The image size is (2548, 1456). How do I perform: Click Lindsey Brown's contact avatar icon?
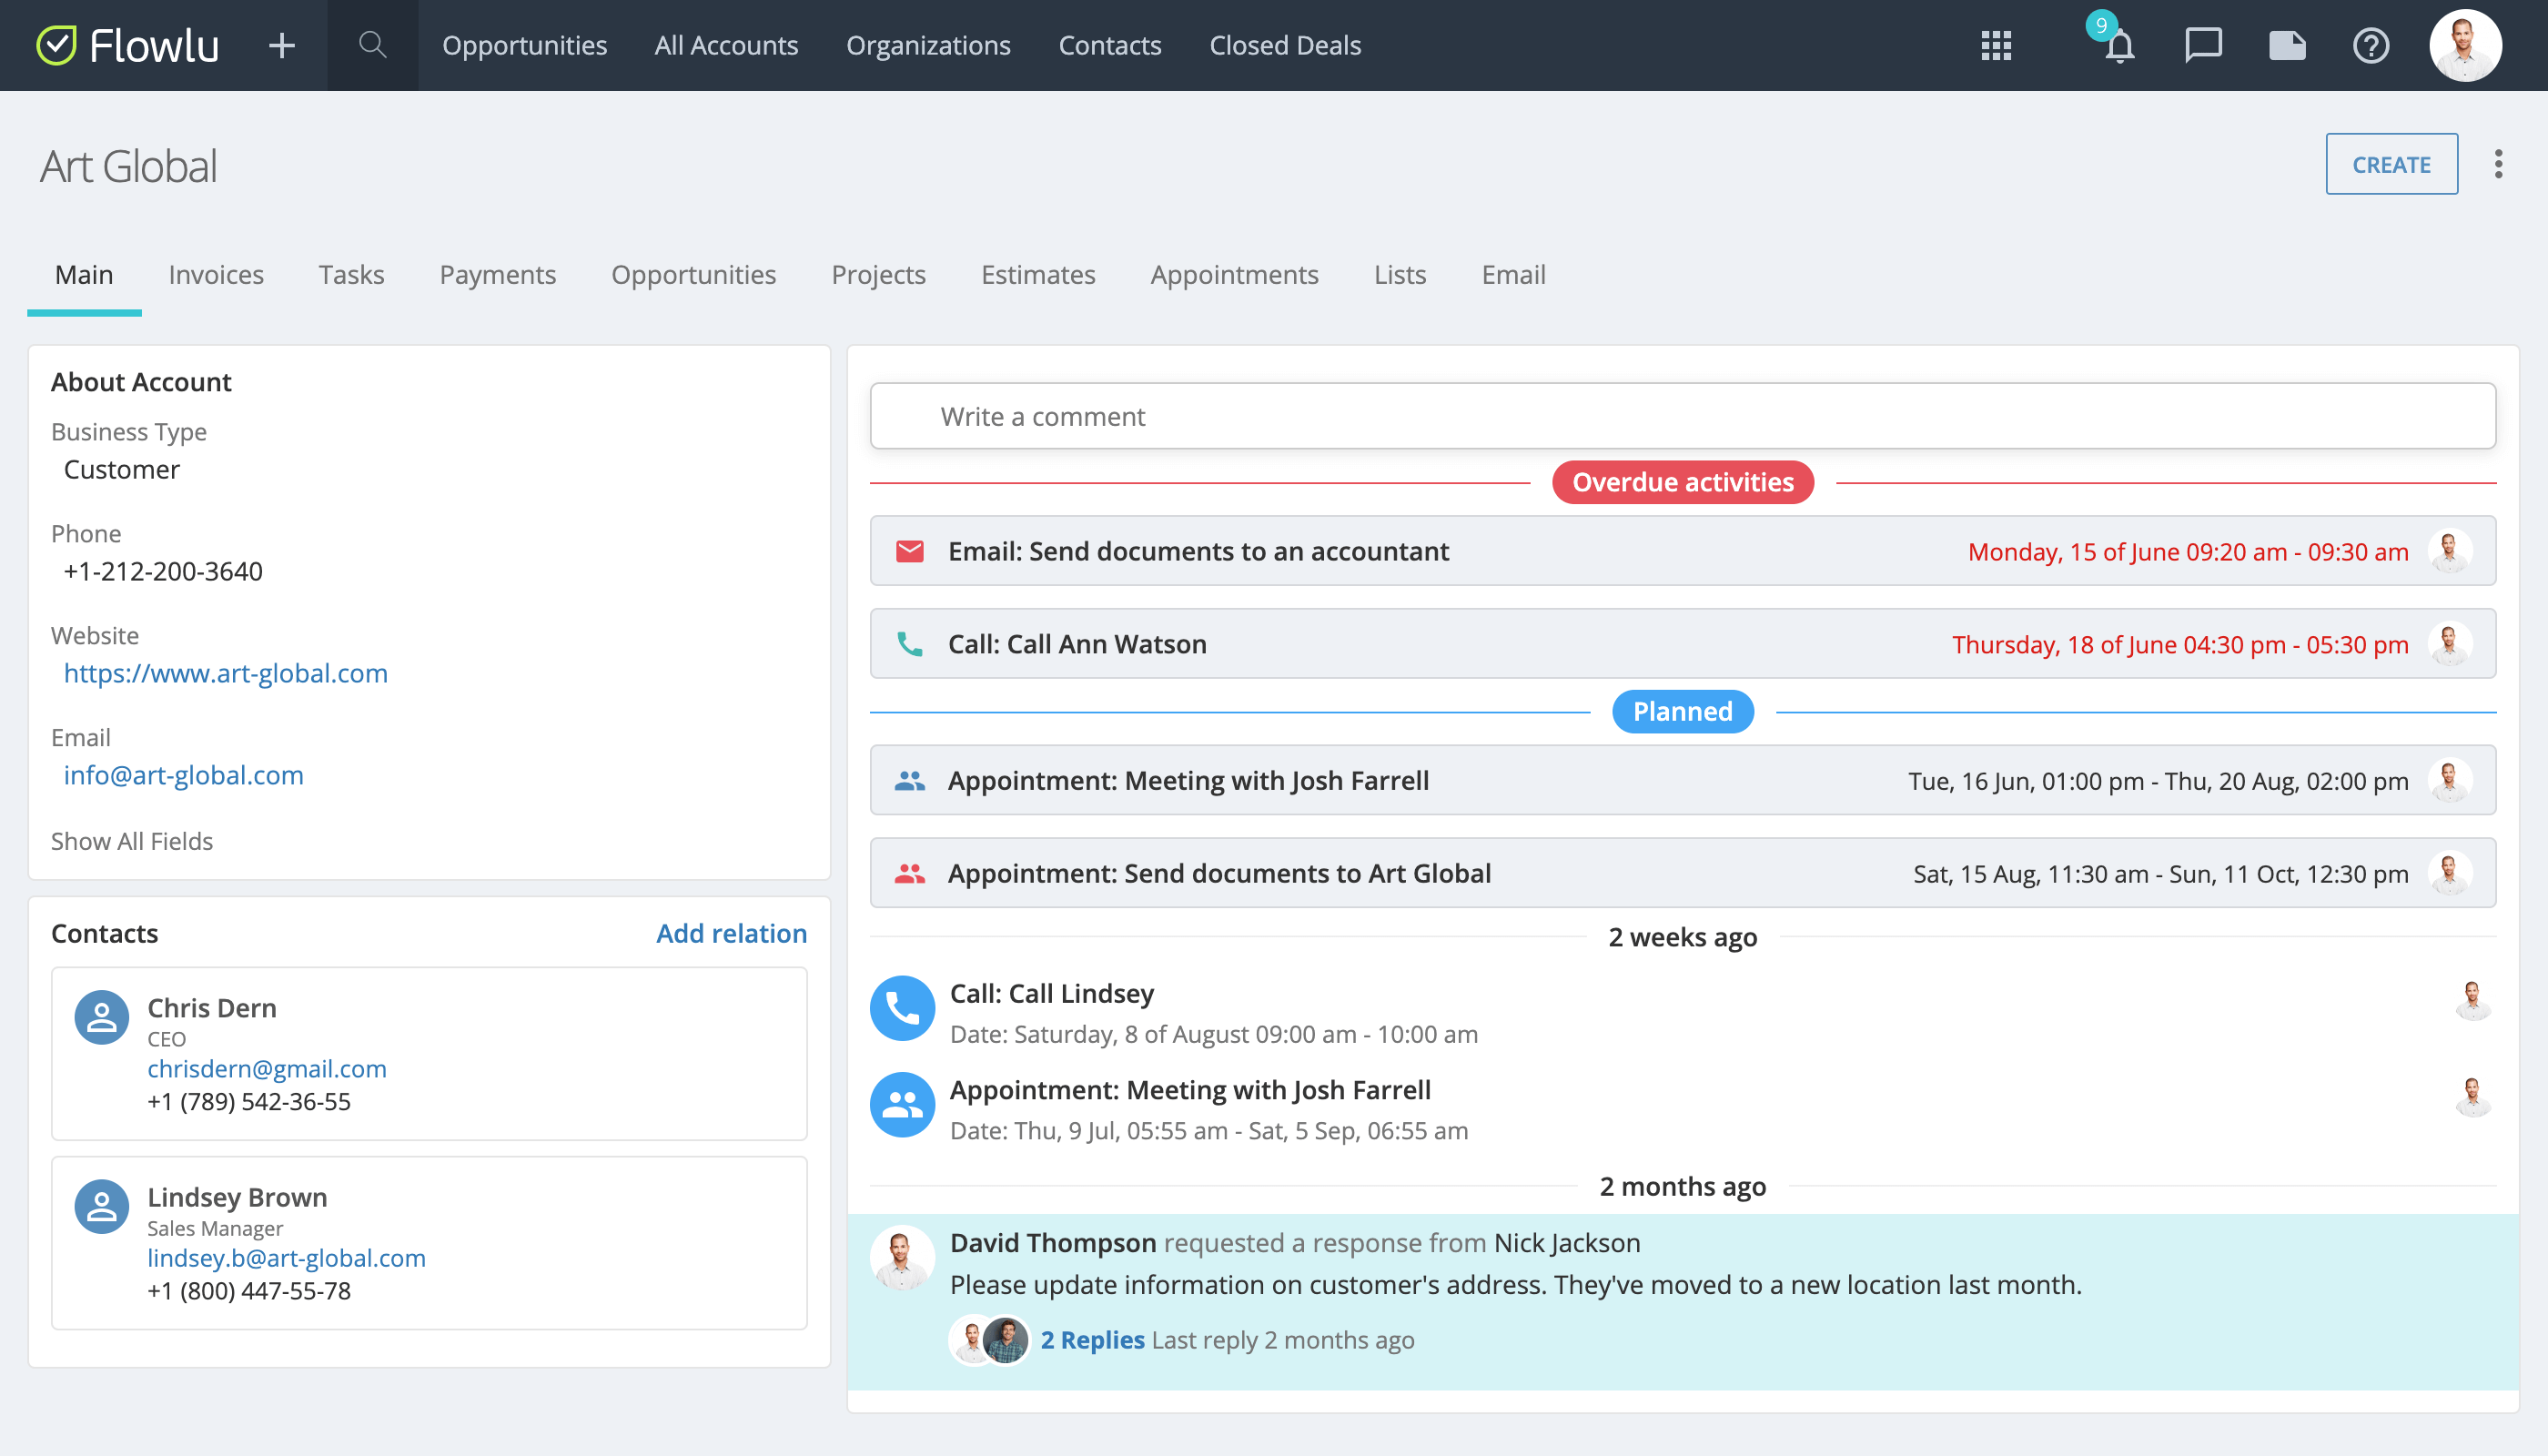[x=102, y=1207]
